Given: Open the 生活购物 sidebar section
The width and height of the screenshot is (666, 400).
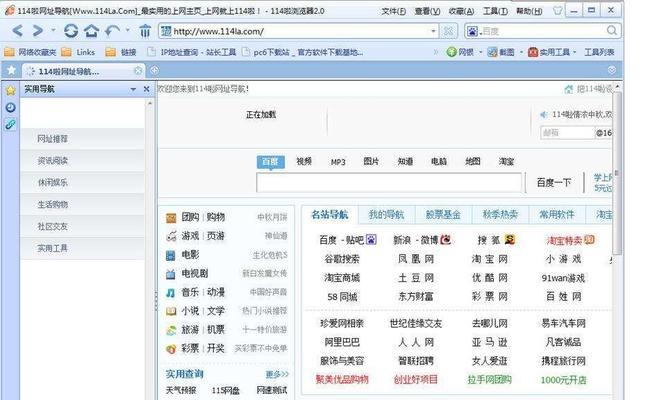Looking at the screenshot, I should pyautogui.click(x=82, y=205).
